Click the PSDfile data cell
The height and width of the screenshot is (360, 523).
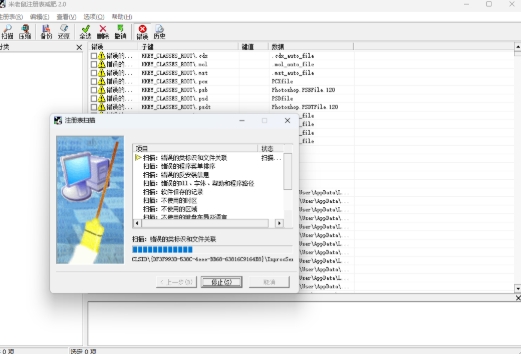282,98
